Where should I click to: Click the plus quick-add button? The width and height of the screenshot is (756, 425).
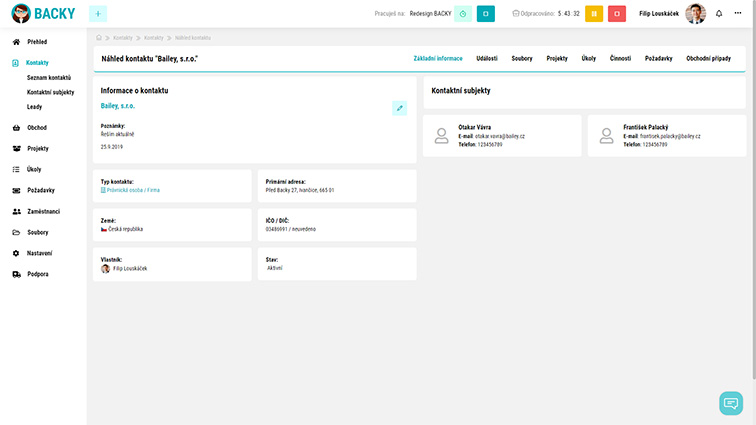(98, 13)
